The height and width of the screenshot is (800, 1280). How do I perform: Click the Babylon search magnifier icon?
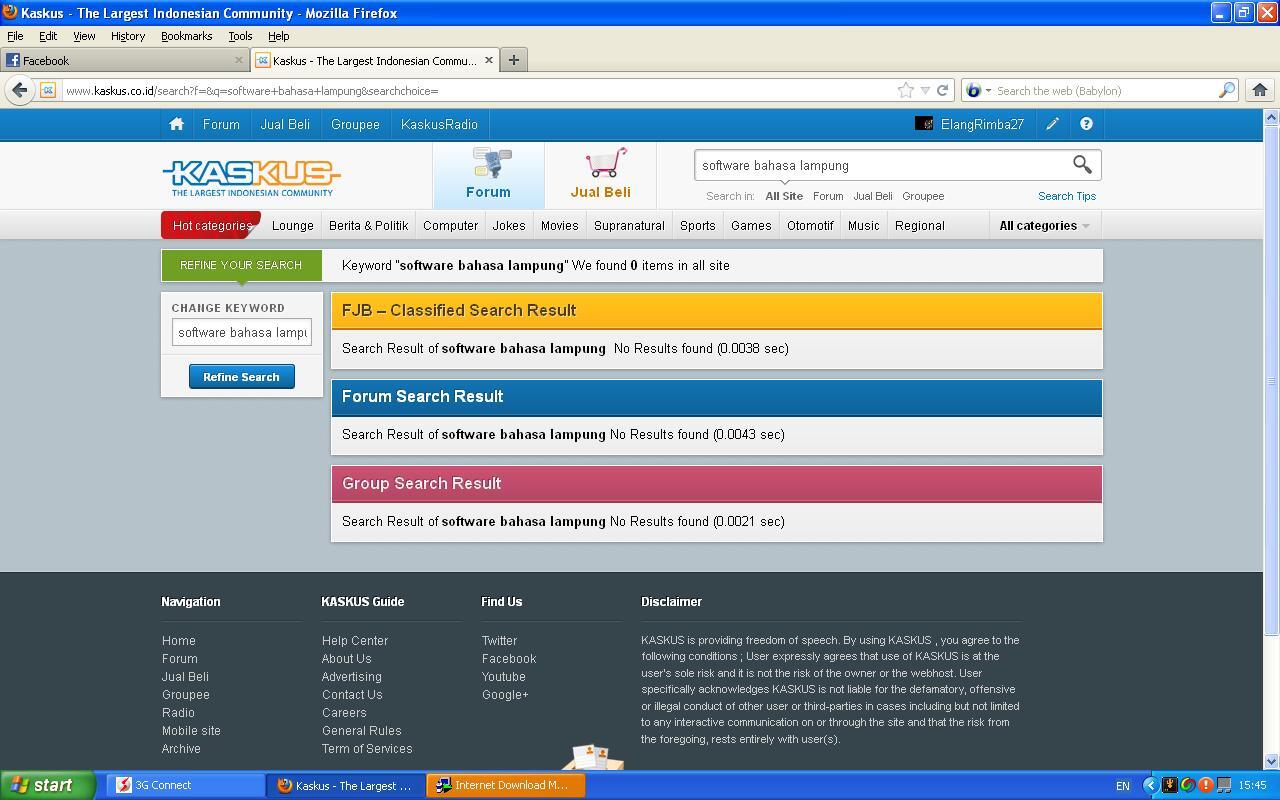1227,90
